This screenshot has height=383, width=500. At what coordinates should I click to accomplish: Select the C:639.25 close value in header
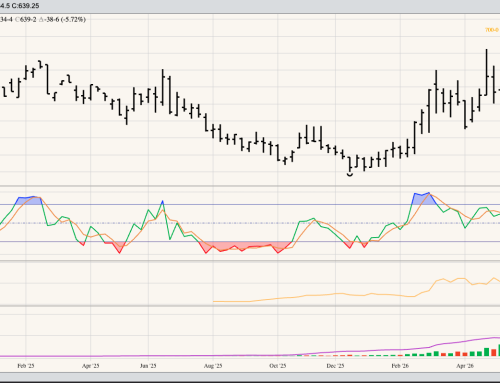click(25, 6)
